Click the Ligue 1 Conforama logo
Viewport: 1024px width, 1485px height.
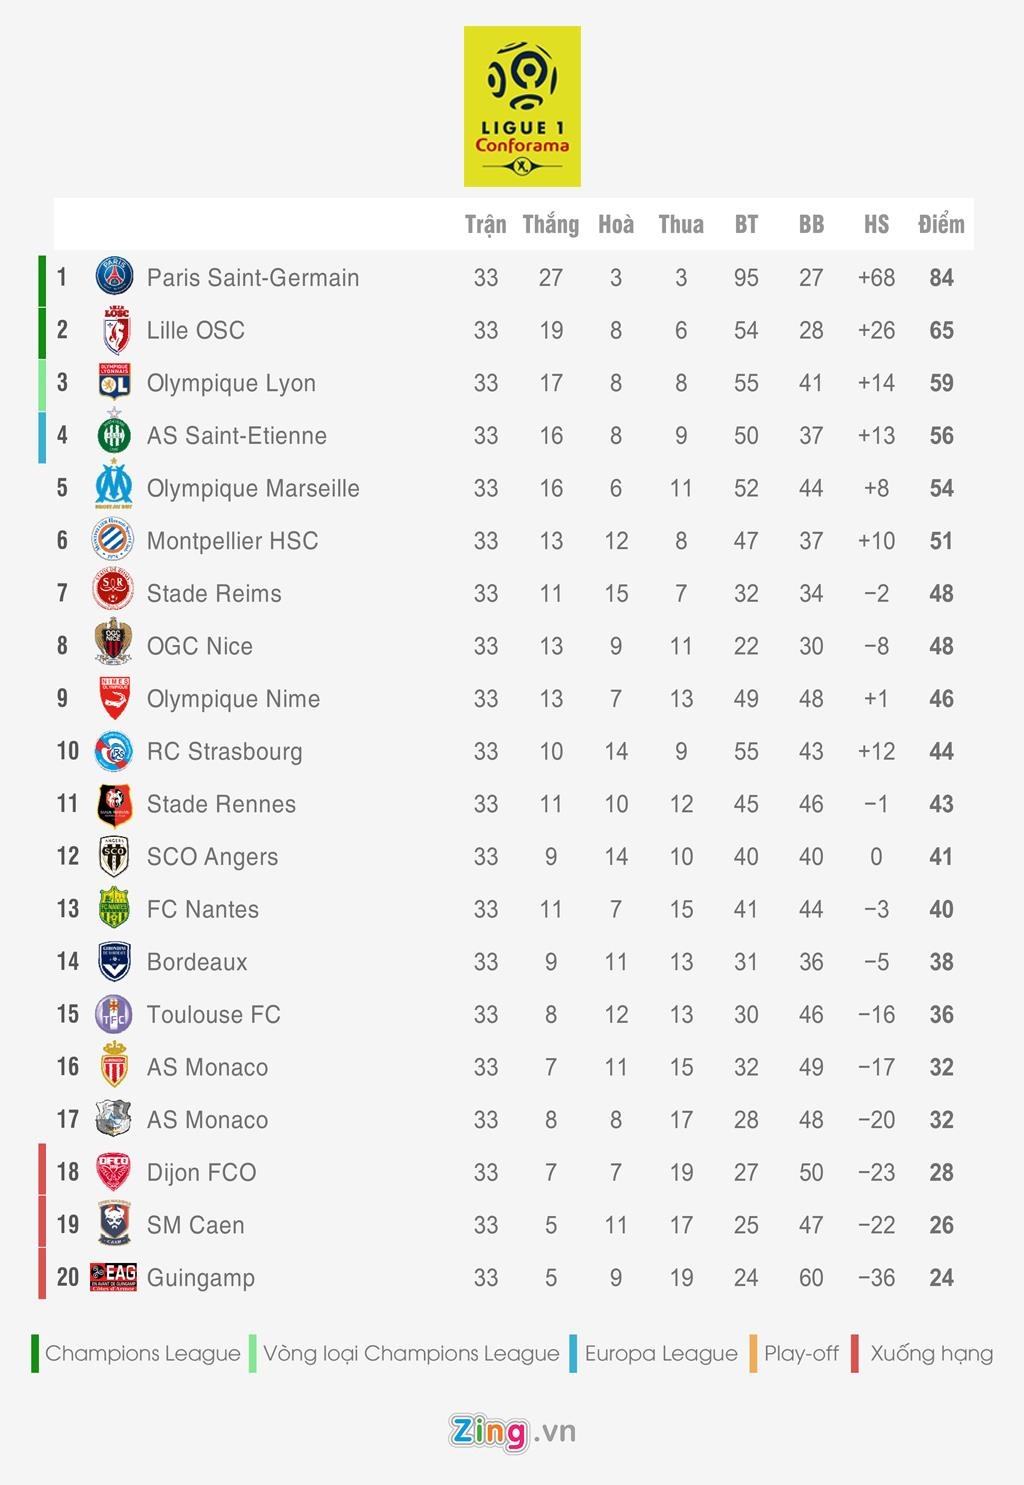click(x=522, y=106)
